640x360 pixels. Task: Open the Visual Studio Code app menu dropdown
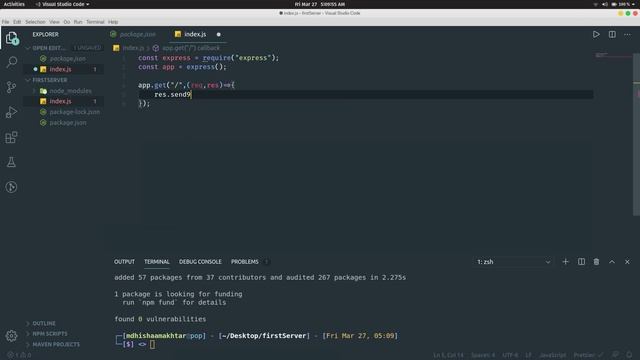(62, 4)
